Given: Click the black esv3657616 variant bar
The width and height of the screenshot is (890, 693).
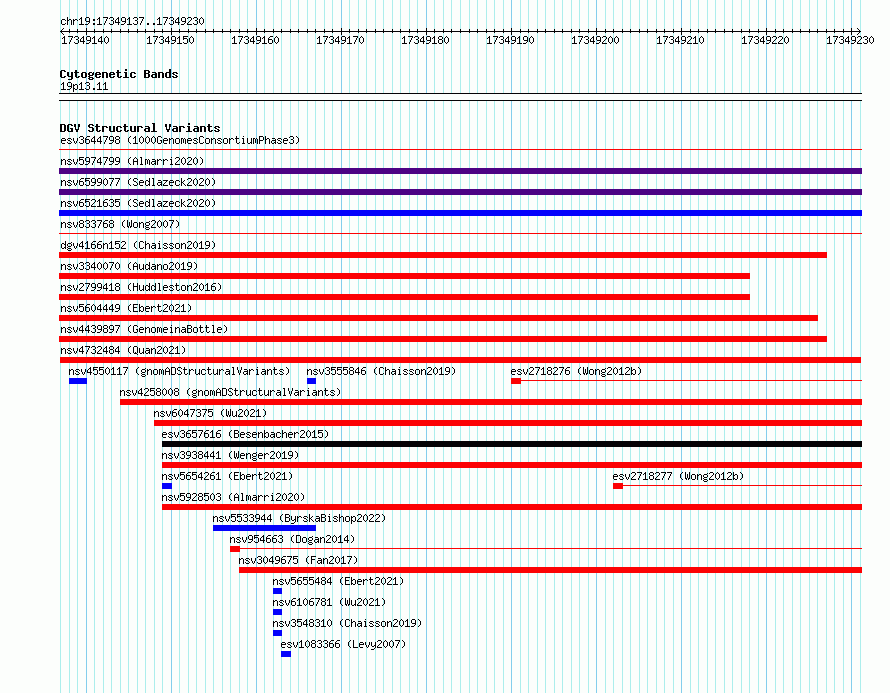Looking at the screenshot, I should (x=512, y=444).
